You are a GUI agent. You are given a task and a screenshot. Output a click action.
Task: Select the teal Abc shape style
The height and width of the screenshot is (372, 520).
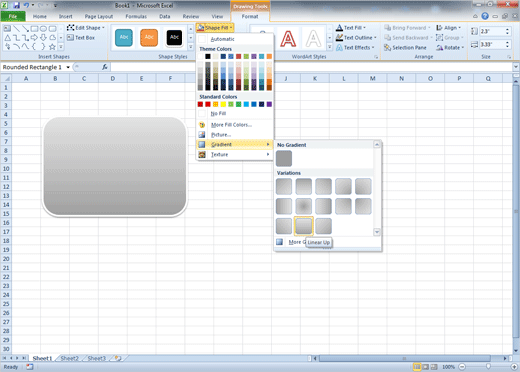click(124, 37)
